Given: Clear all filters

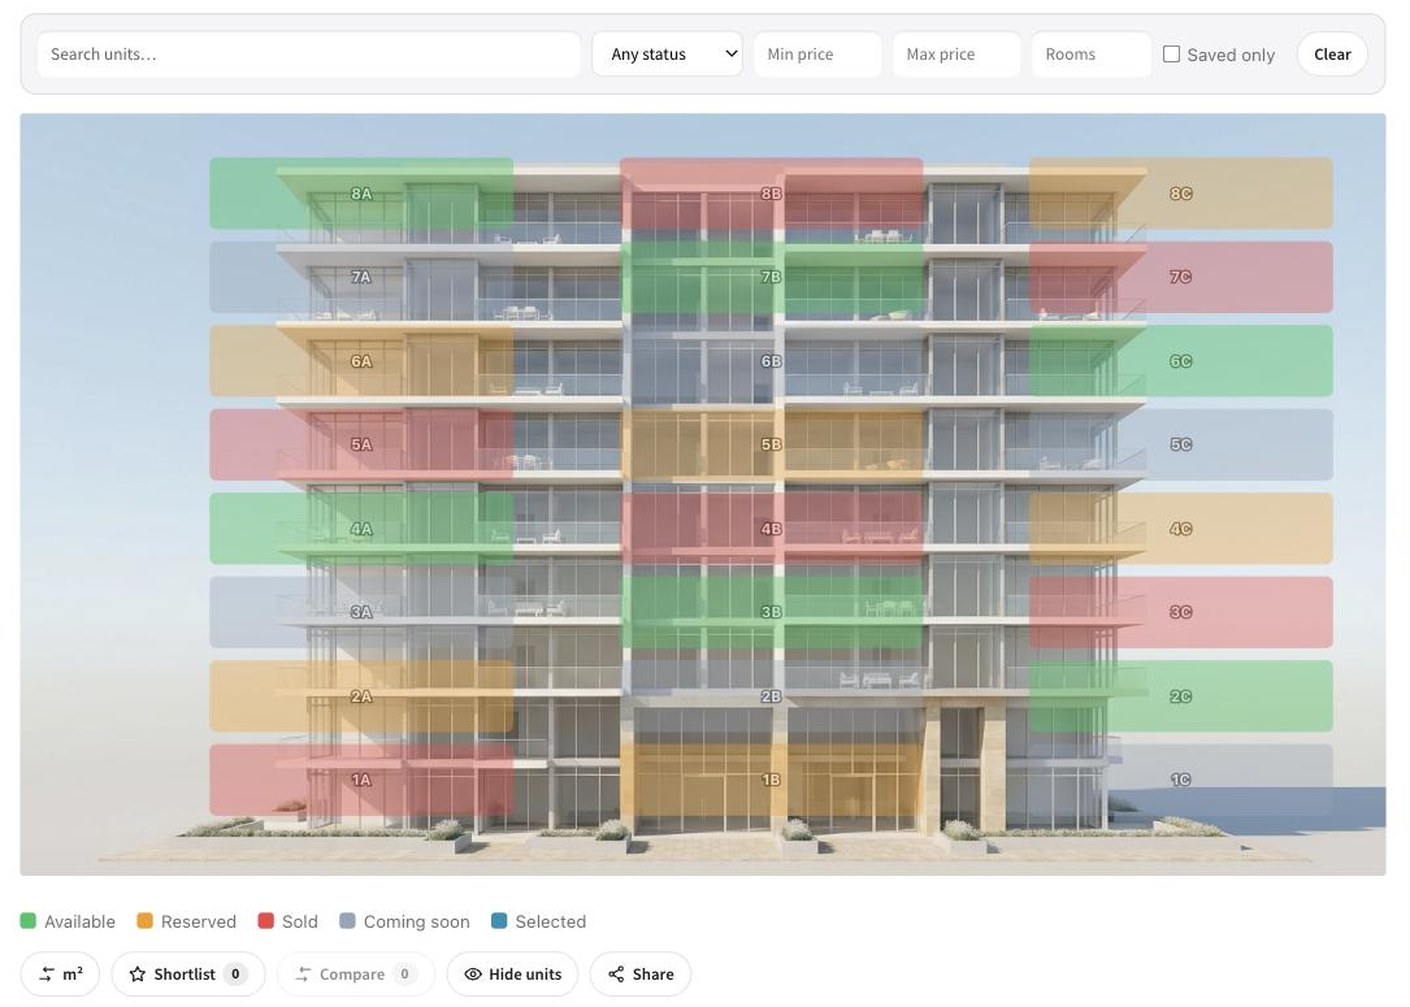Looking at the screenshot, I should click(1332, 54).
